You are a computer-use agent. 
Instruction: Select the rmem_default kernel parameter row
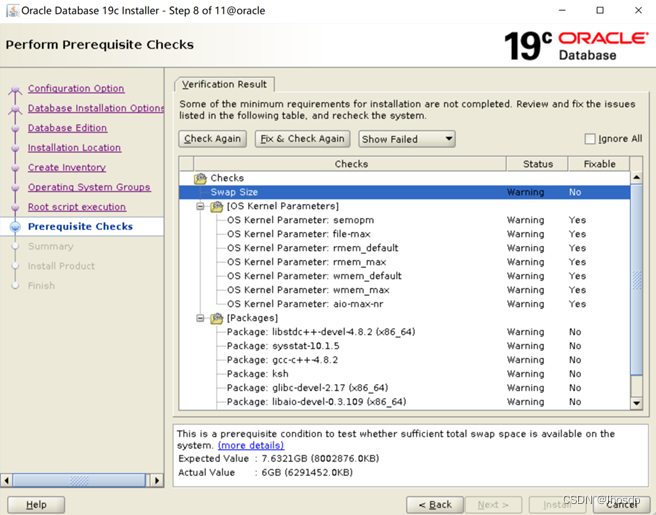click(x=405, y=248)
